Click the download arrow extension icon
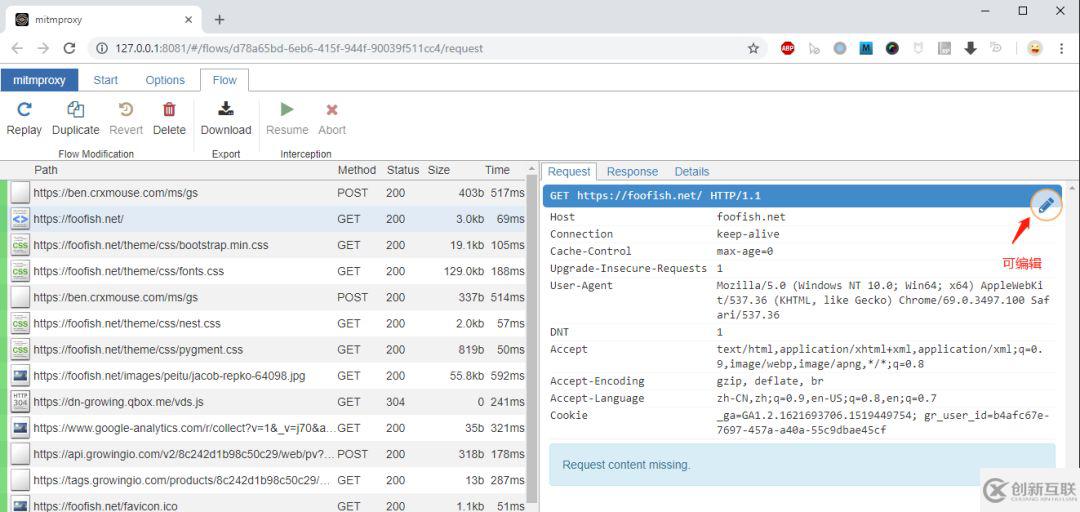The height and width of the screenshot is (512, 1080). pyautogui.click(x=970, y=48)
